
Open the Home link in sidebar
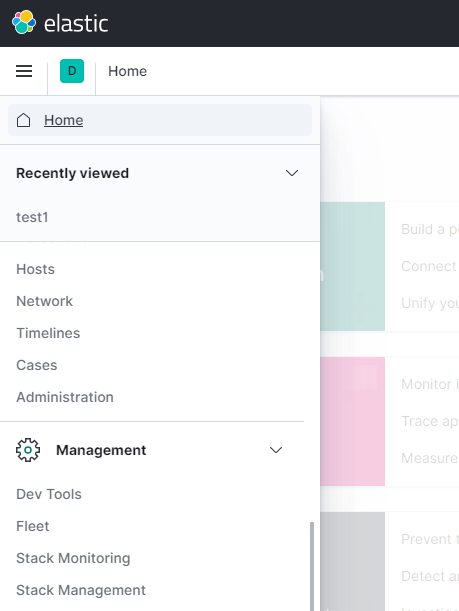[x=64, y=120]
